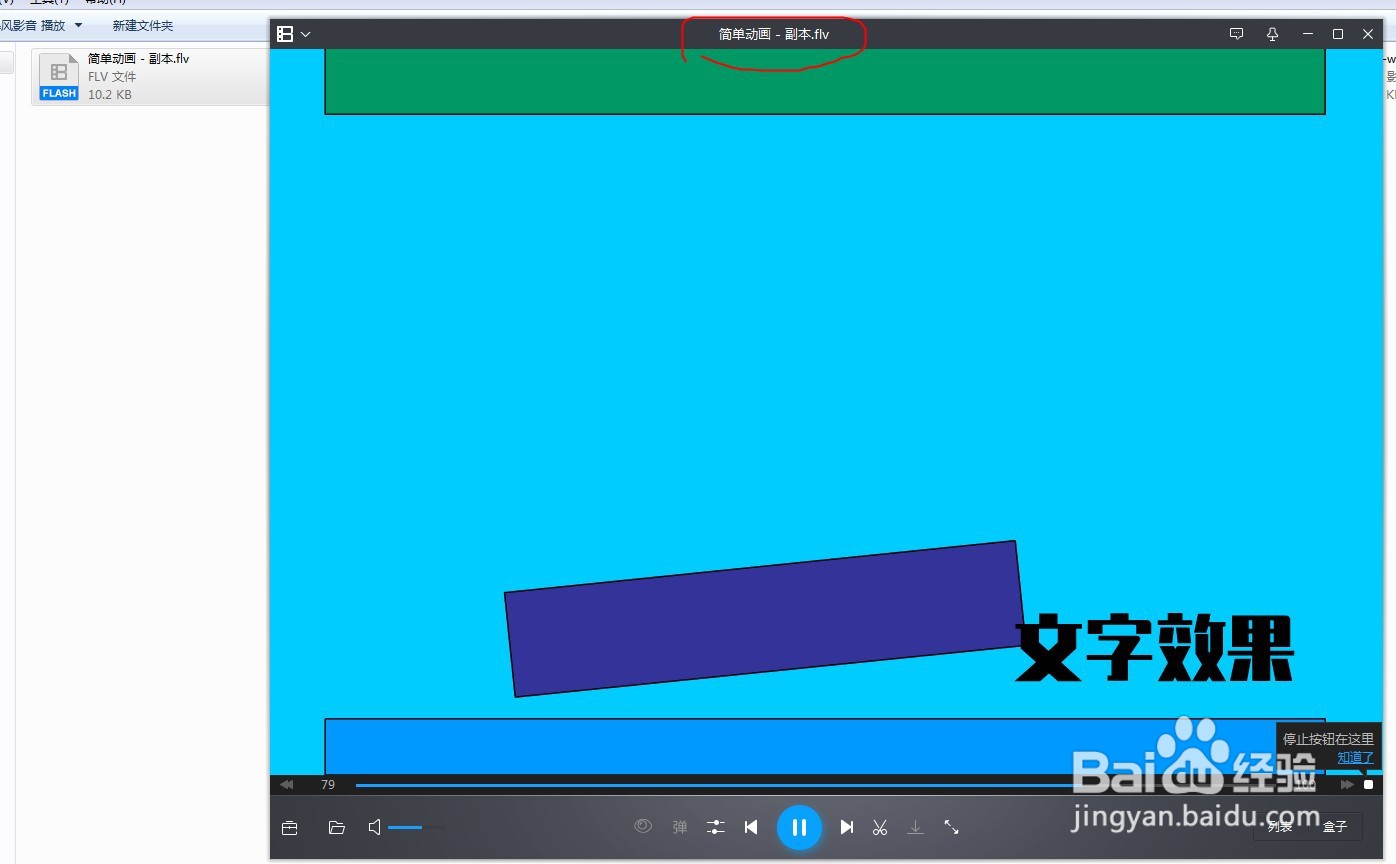The image size is (1396, 864).
Task: Open the 列表 playlist button
Action: pyautogui.click(x=1280, y=827)
